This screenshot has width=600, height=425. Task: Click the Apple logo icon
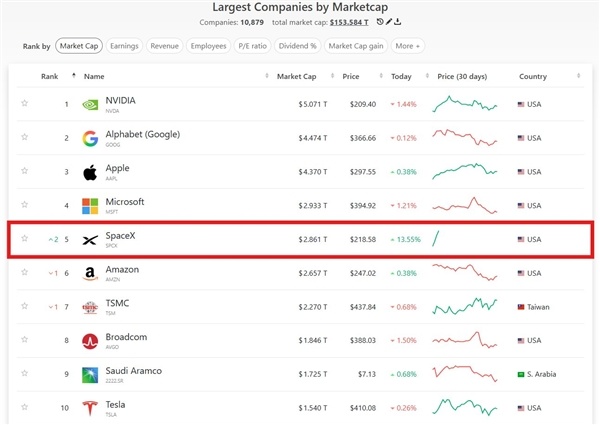[90, 172]
